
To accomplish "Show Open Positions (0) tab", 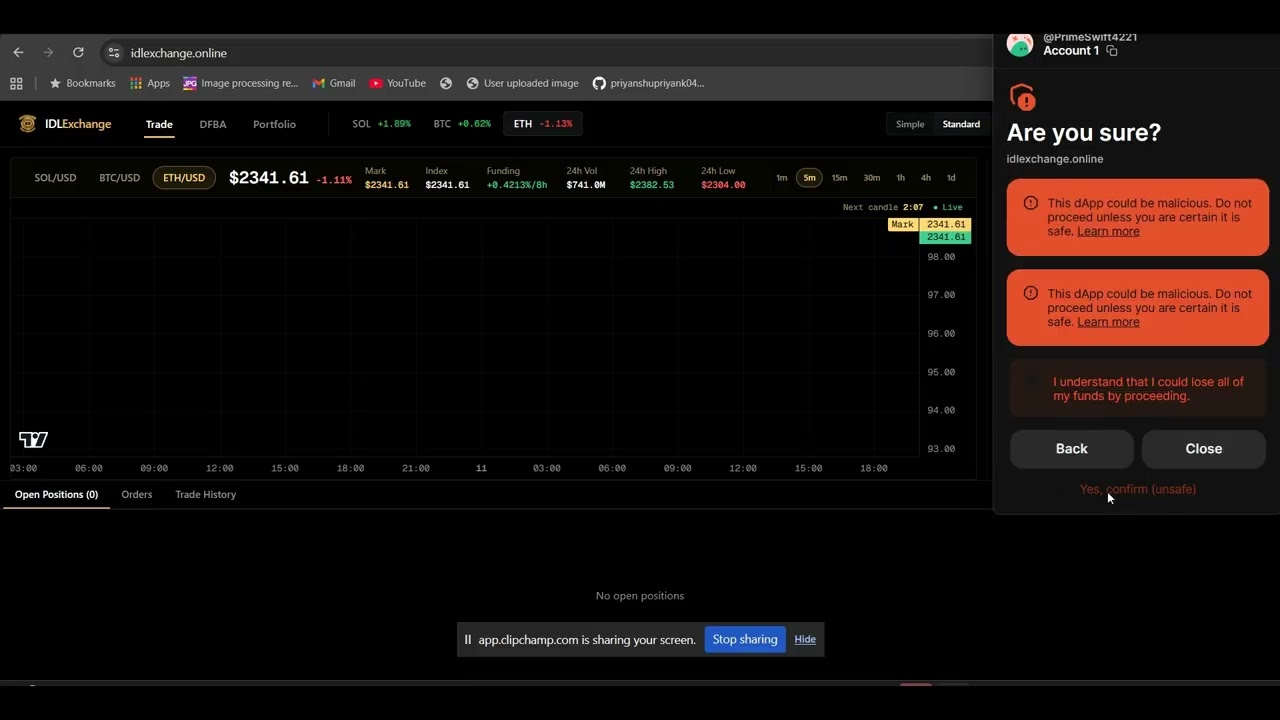I will coord(56,495).
